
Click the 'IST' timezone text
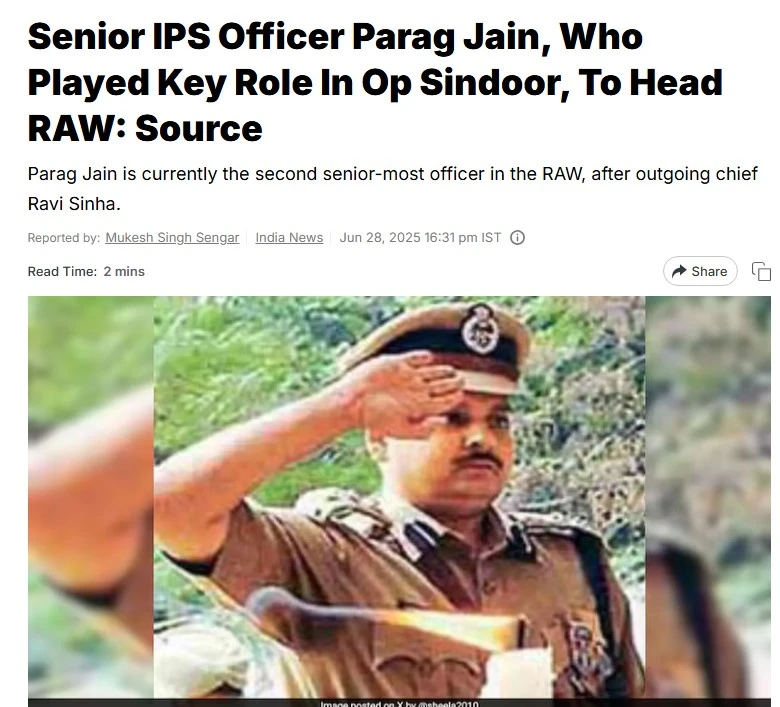[x=491, y=238]
